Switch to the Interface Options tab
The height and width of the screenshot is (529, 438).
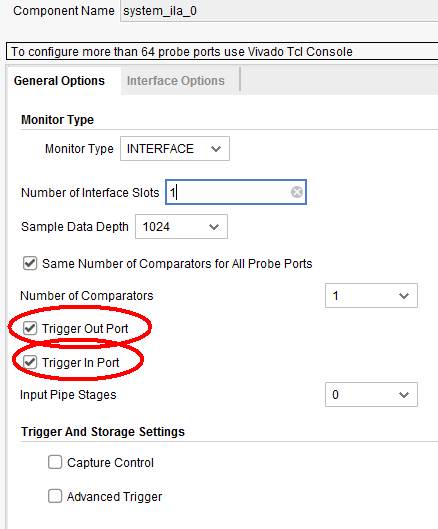(175, 81)
